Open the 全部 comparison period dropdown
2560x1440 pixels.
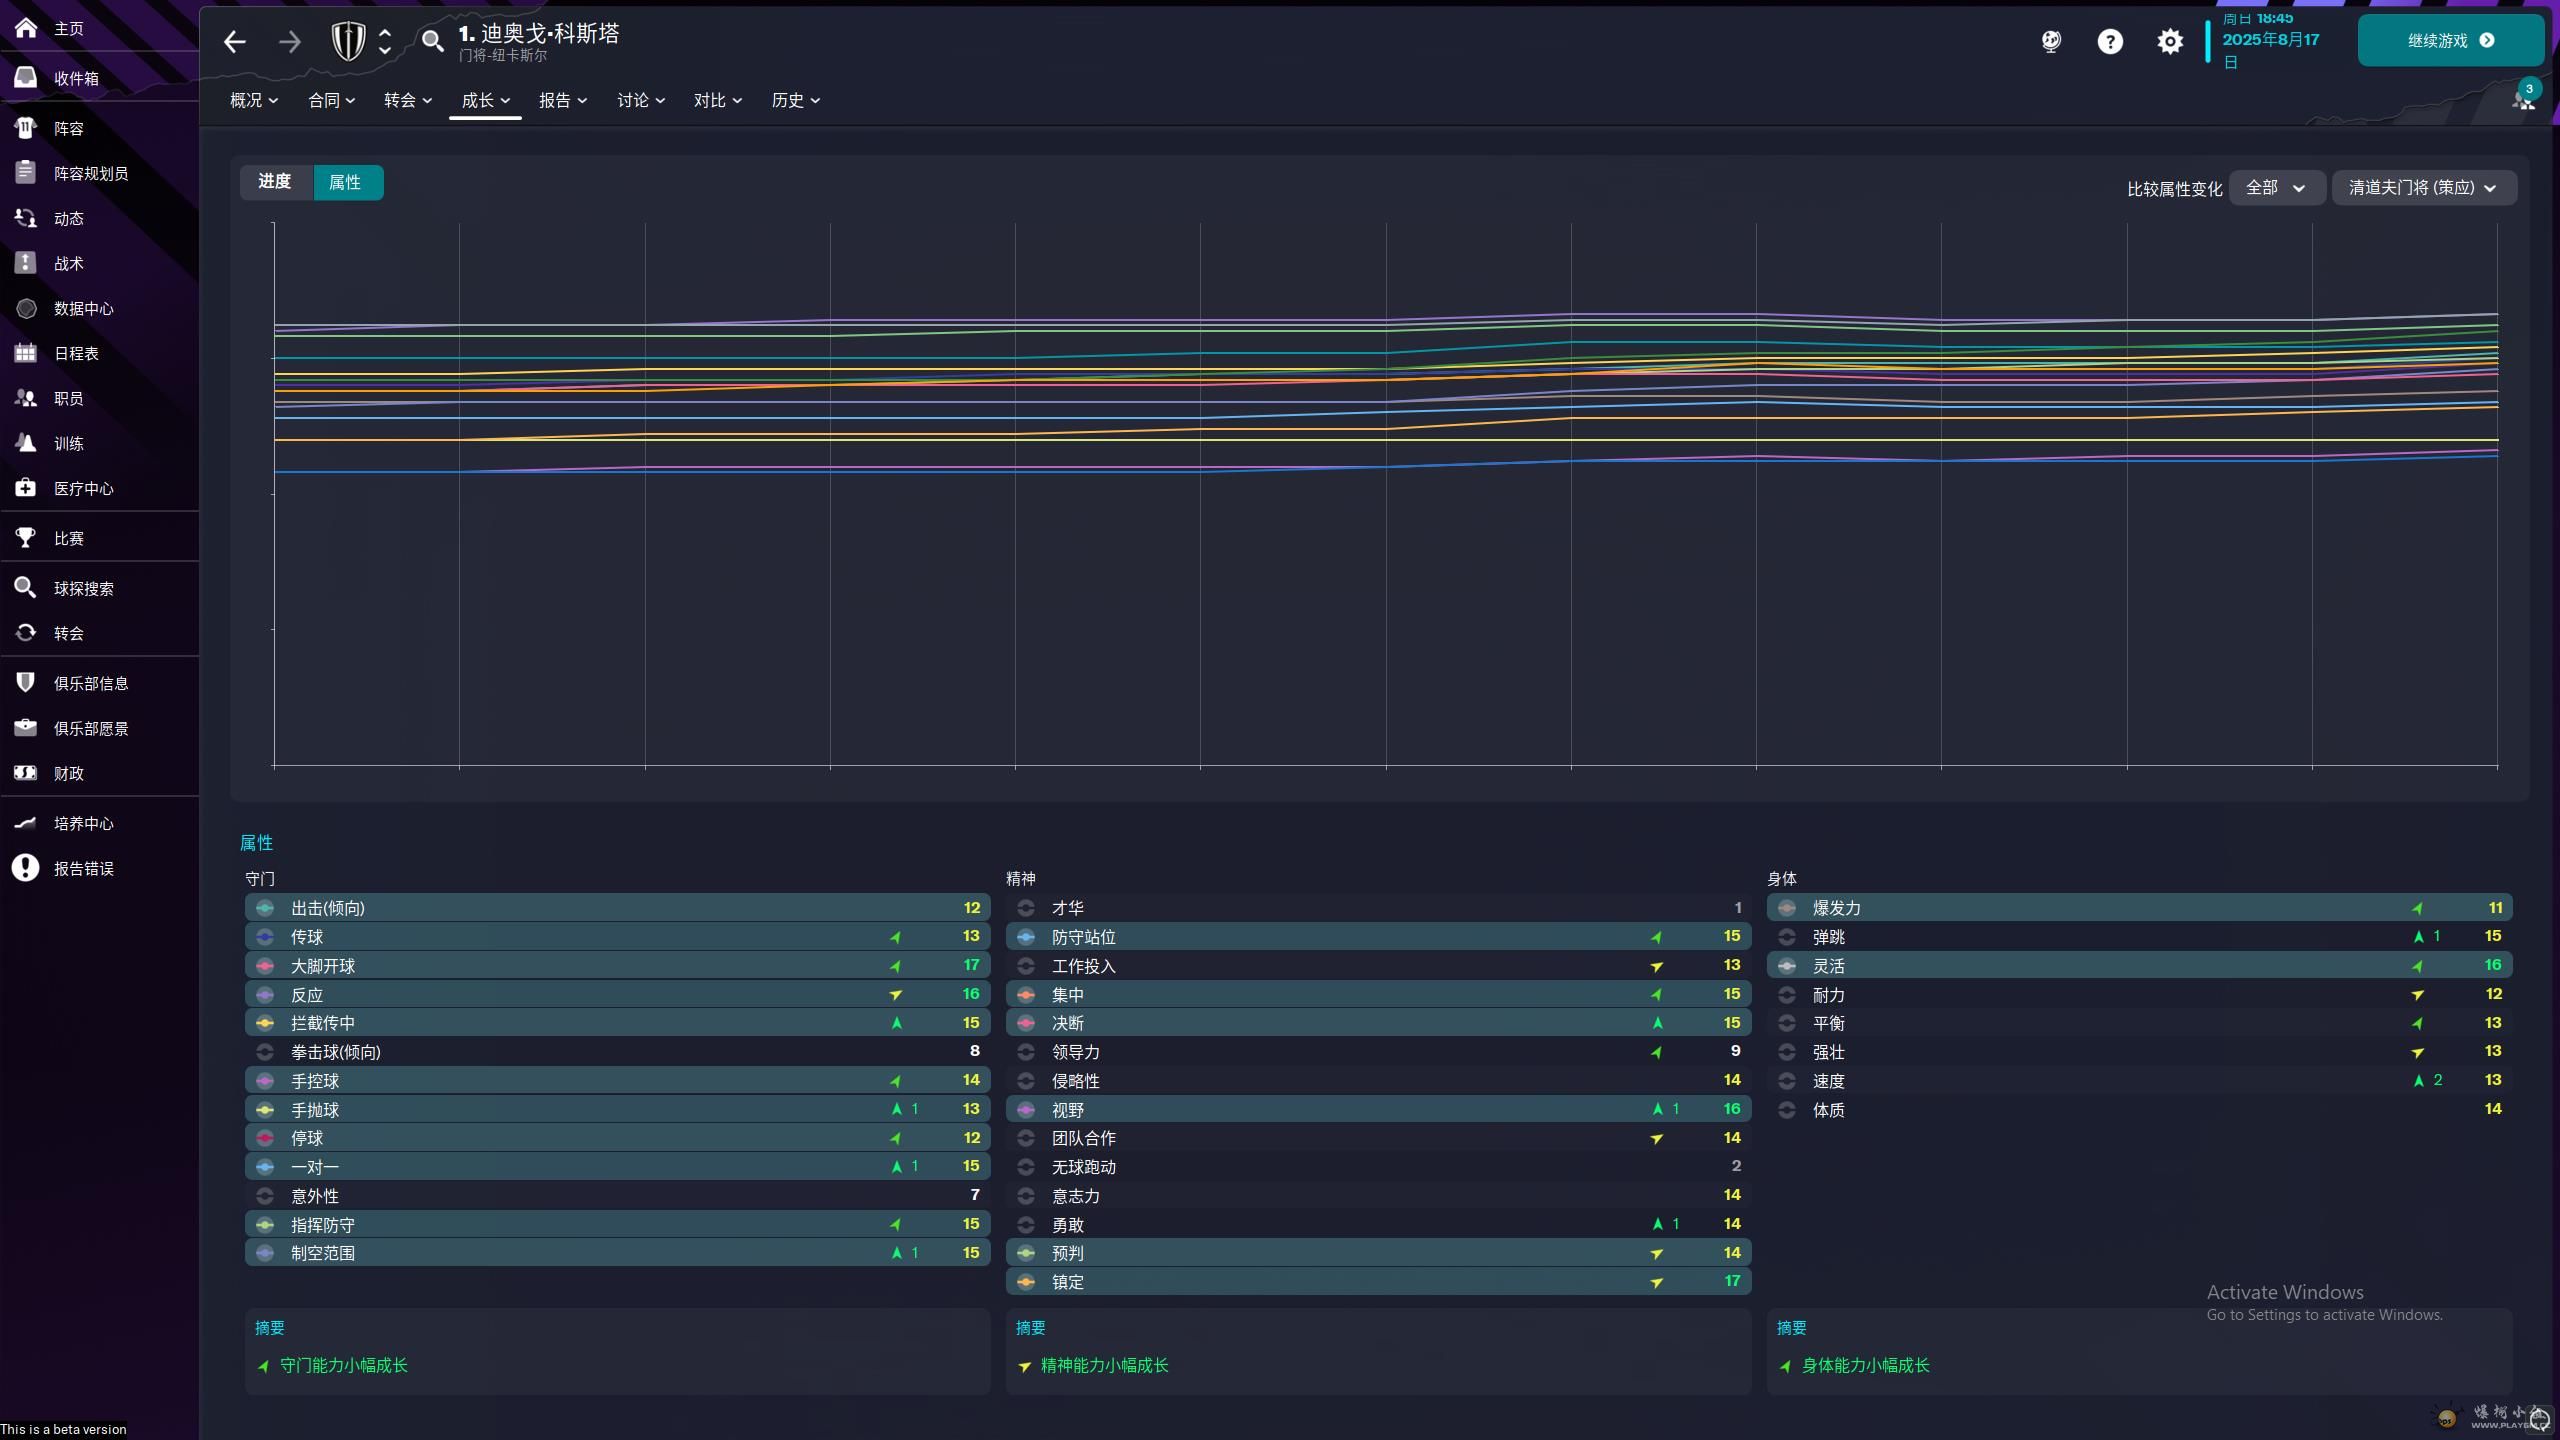tap(2277, 188)
